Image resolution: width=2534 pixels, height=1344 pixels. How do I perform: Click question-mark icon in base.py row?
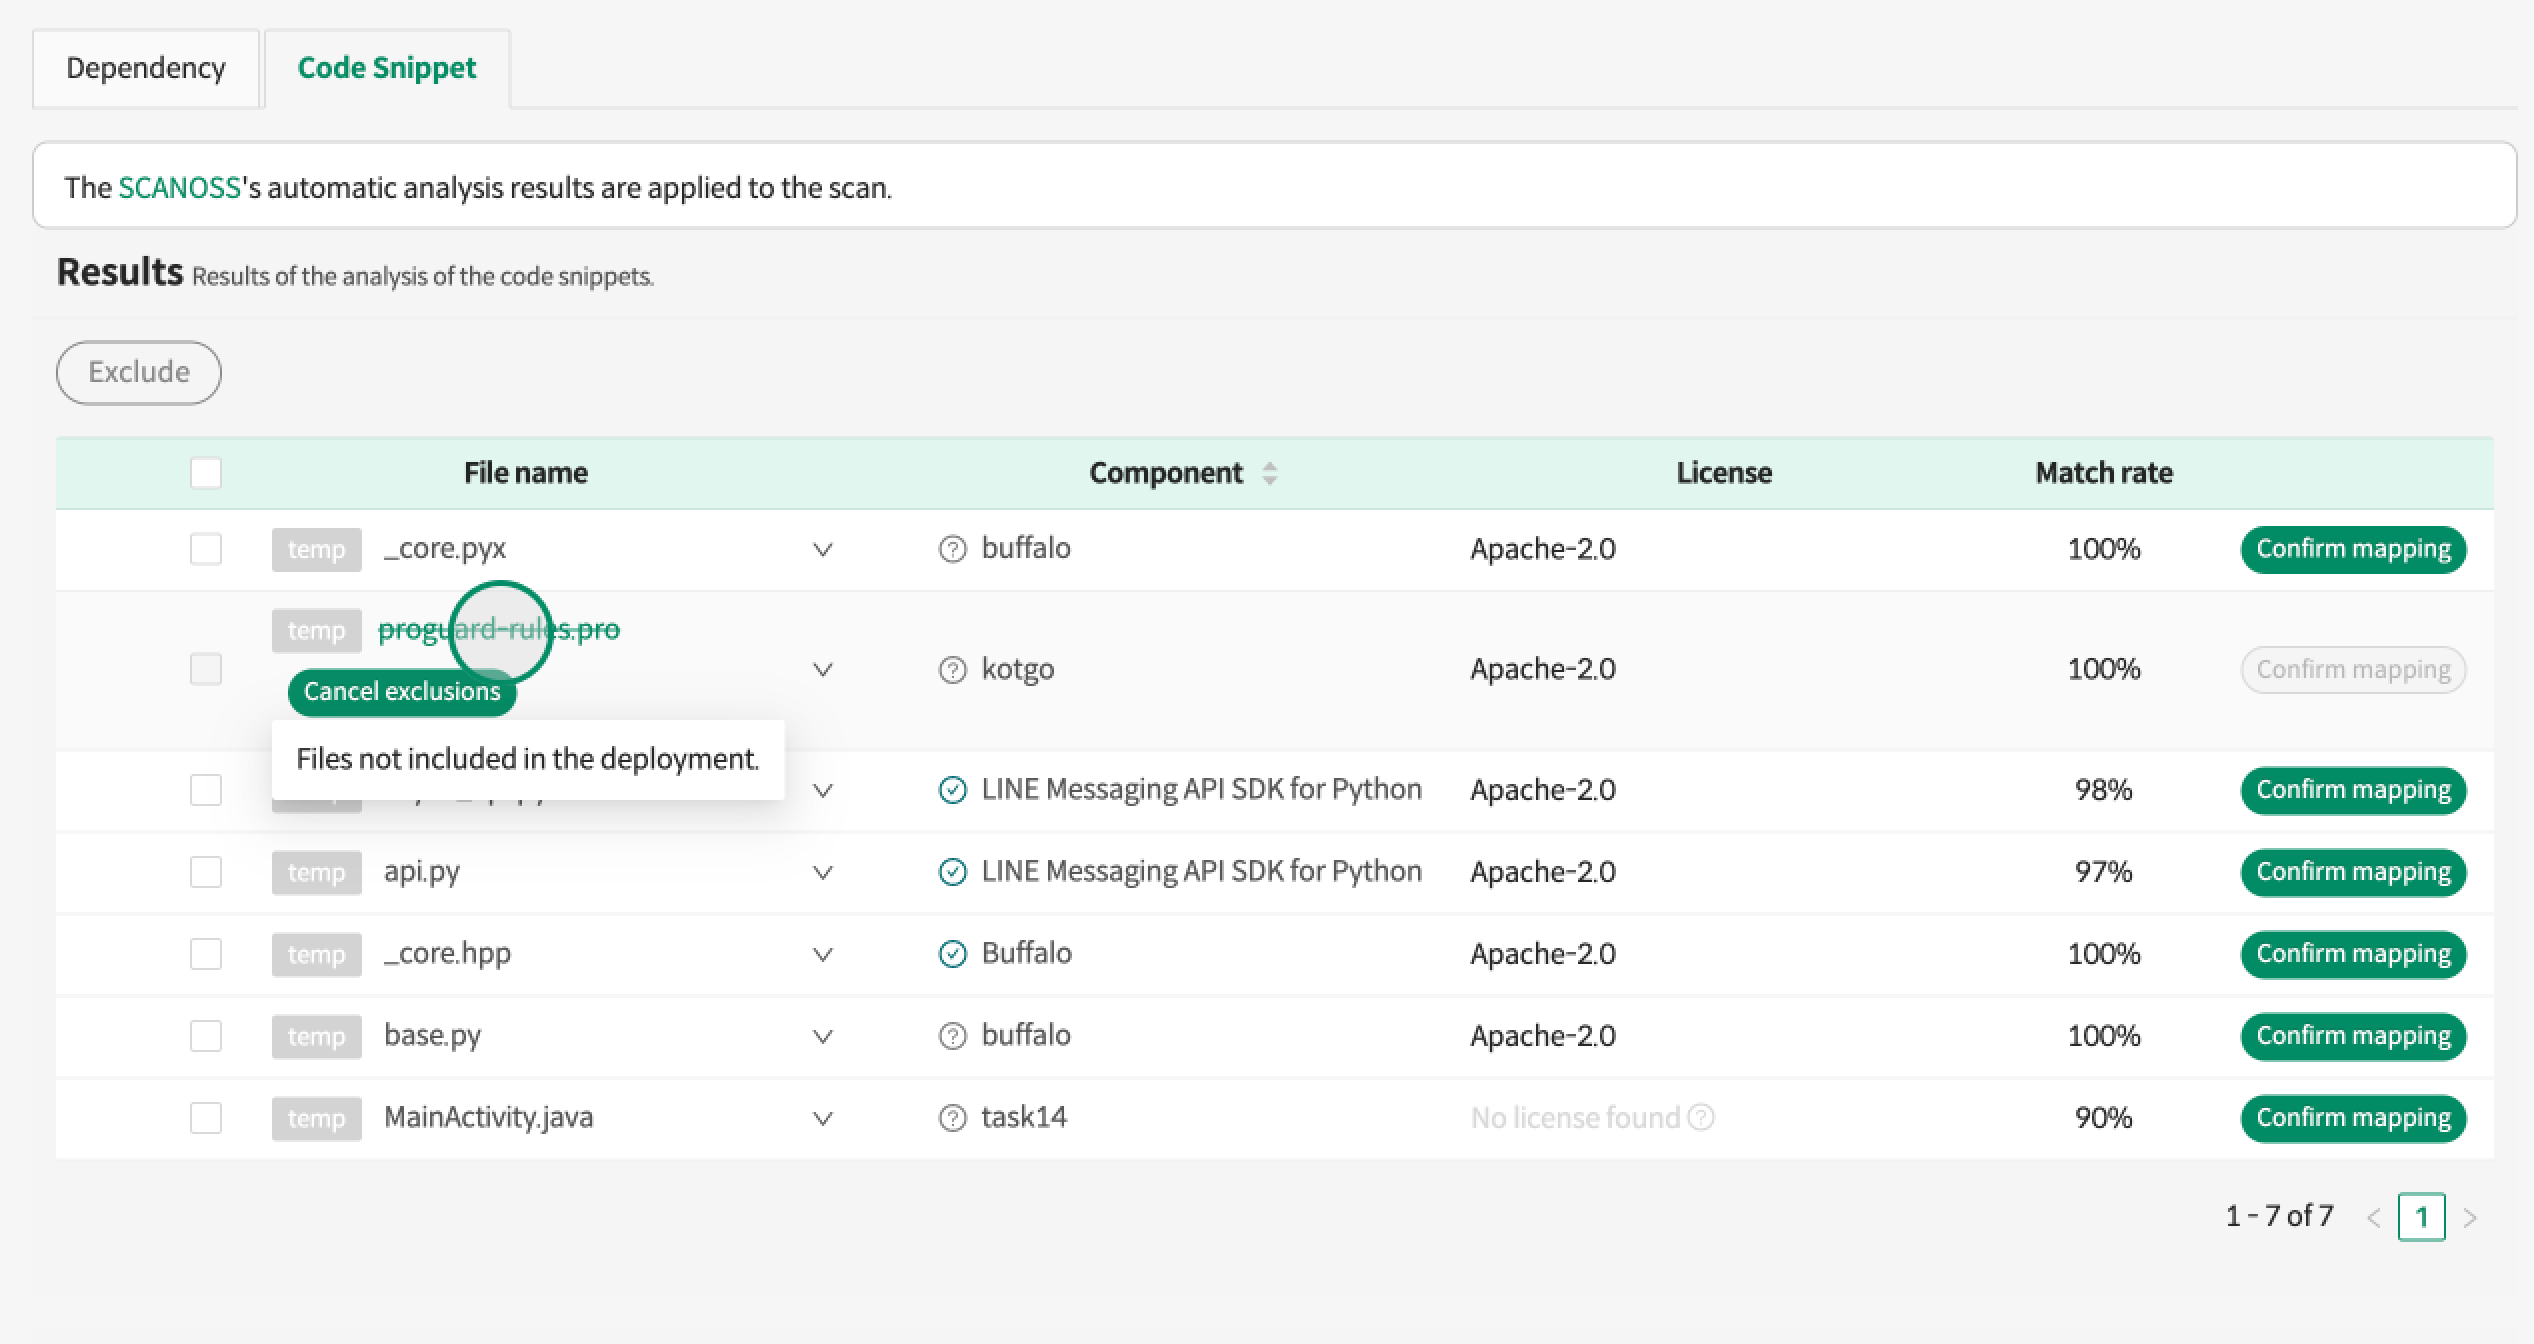click(953, 1036)
